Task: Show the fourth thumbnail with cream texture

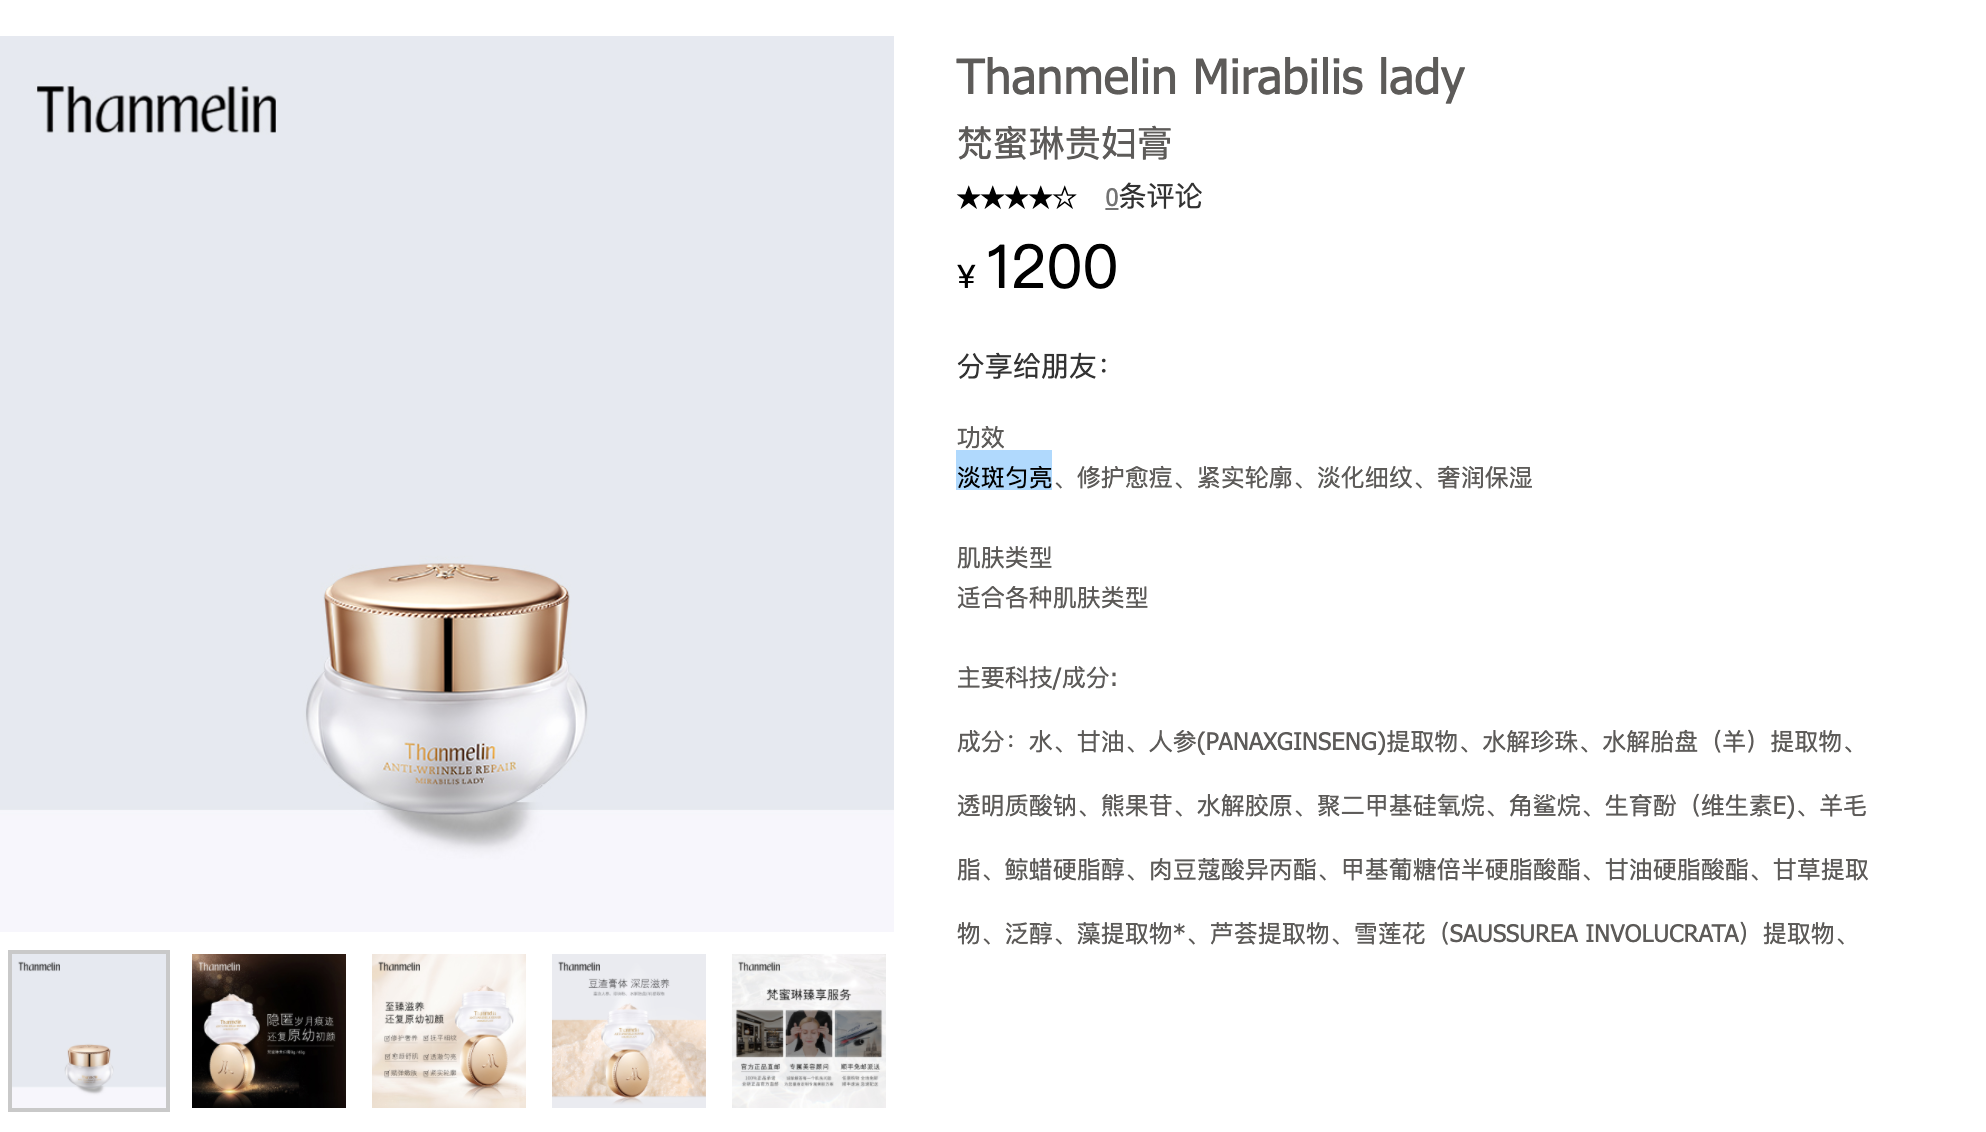Action: [629, 1031]
